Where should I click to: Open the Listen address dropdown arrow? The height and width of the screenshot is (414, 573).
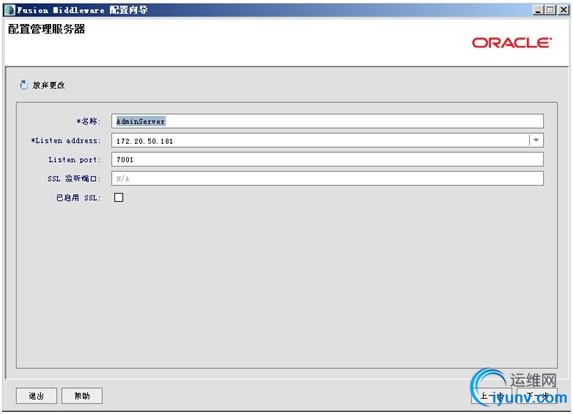pos(536,140)
